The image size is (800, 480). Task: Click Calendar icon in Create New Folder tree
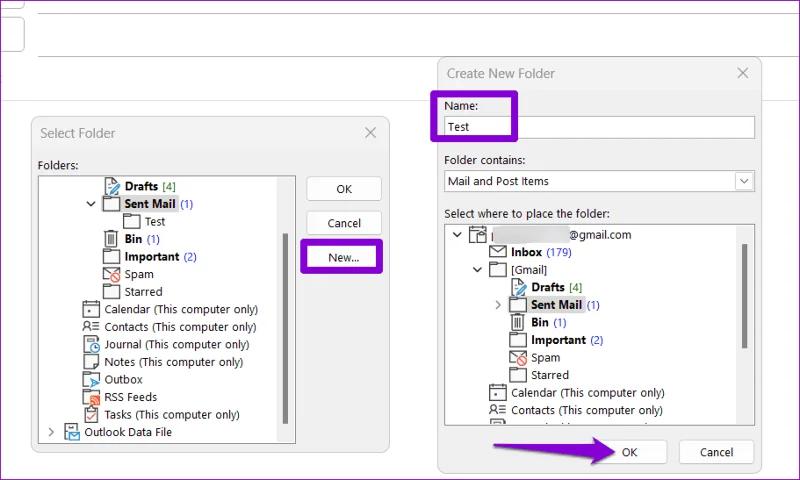497,392
